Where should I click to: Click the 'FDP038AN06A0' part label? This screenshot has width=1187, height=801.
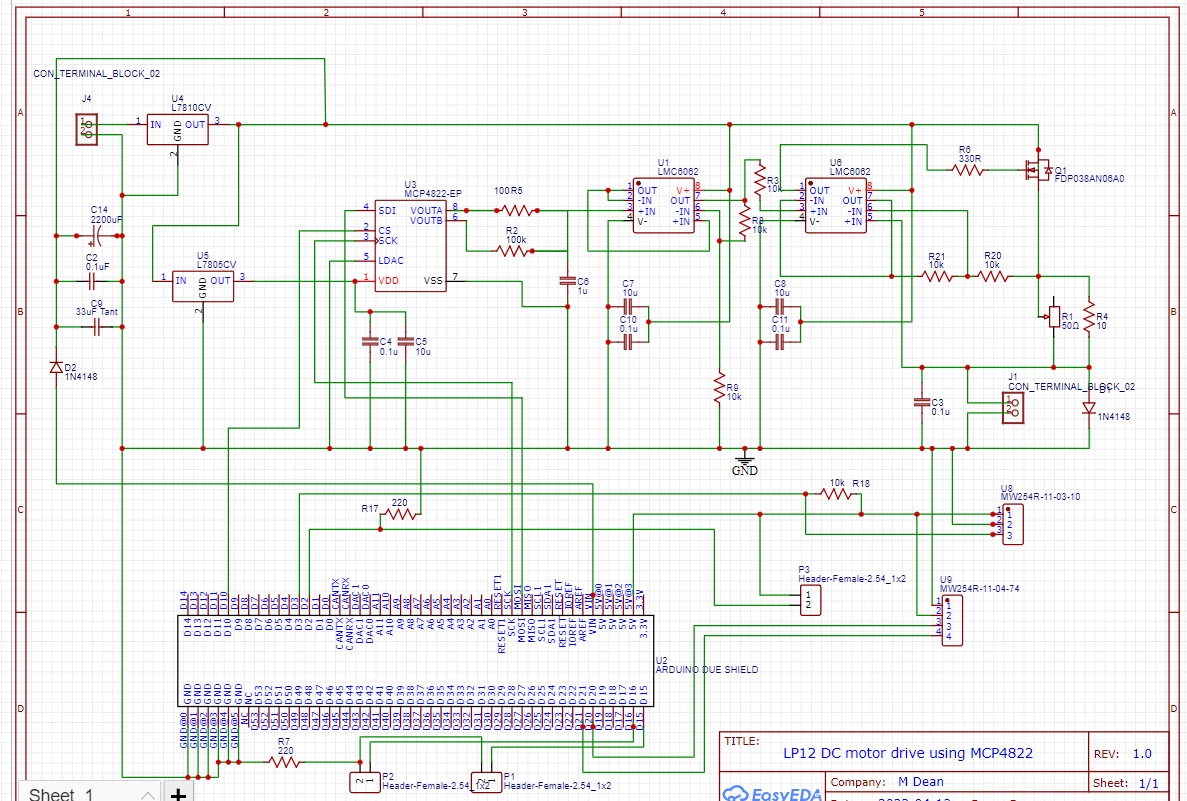[x=1089, y=179]
